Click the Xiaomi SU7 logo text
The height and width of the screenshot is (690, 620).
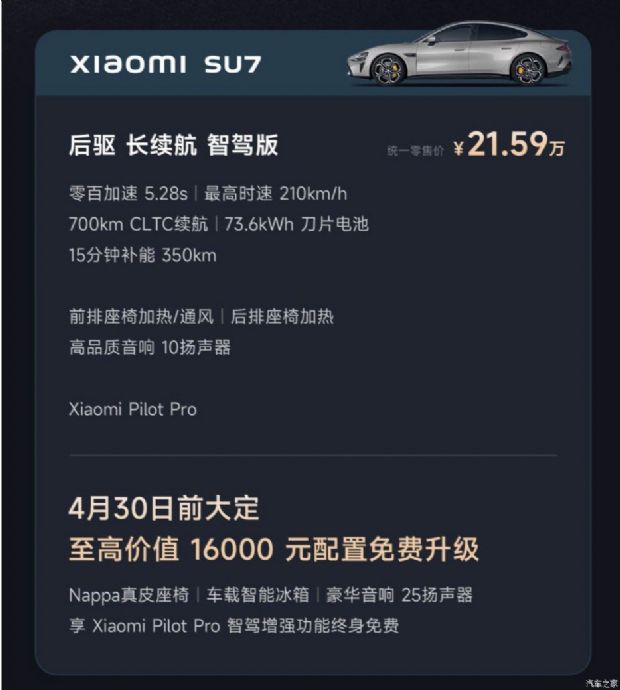(165, 64)
